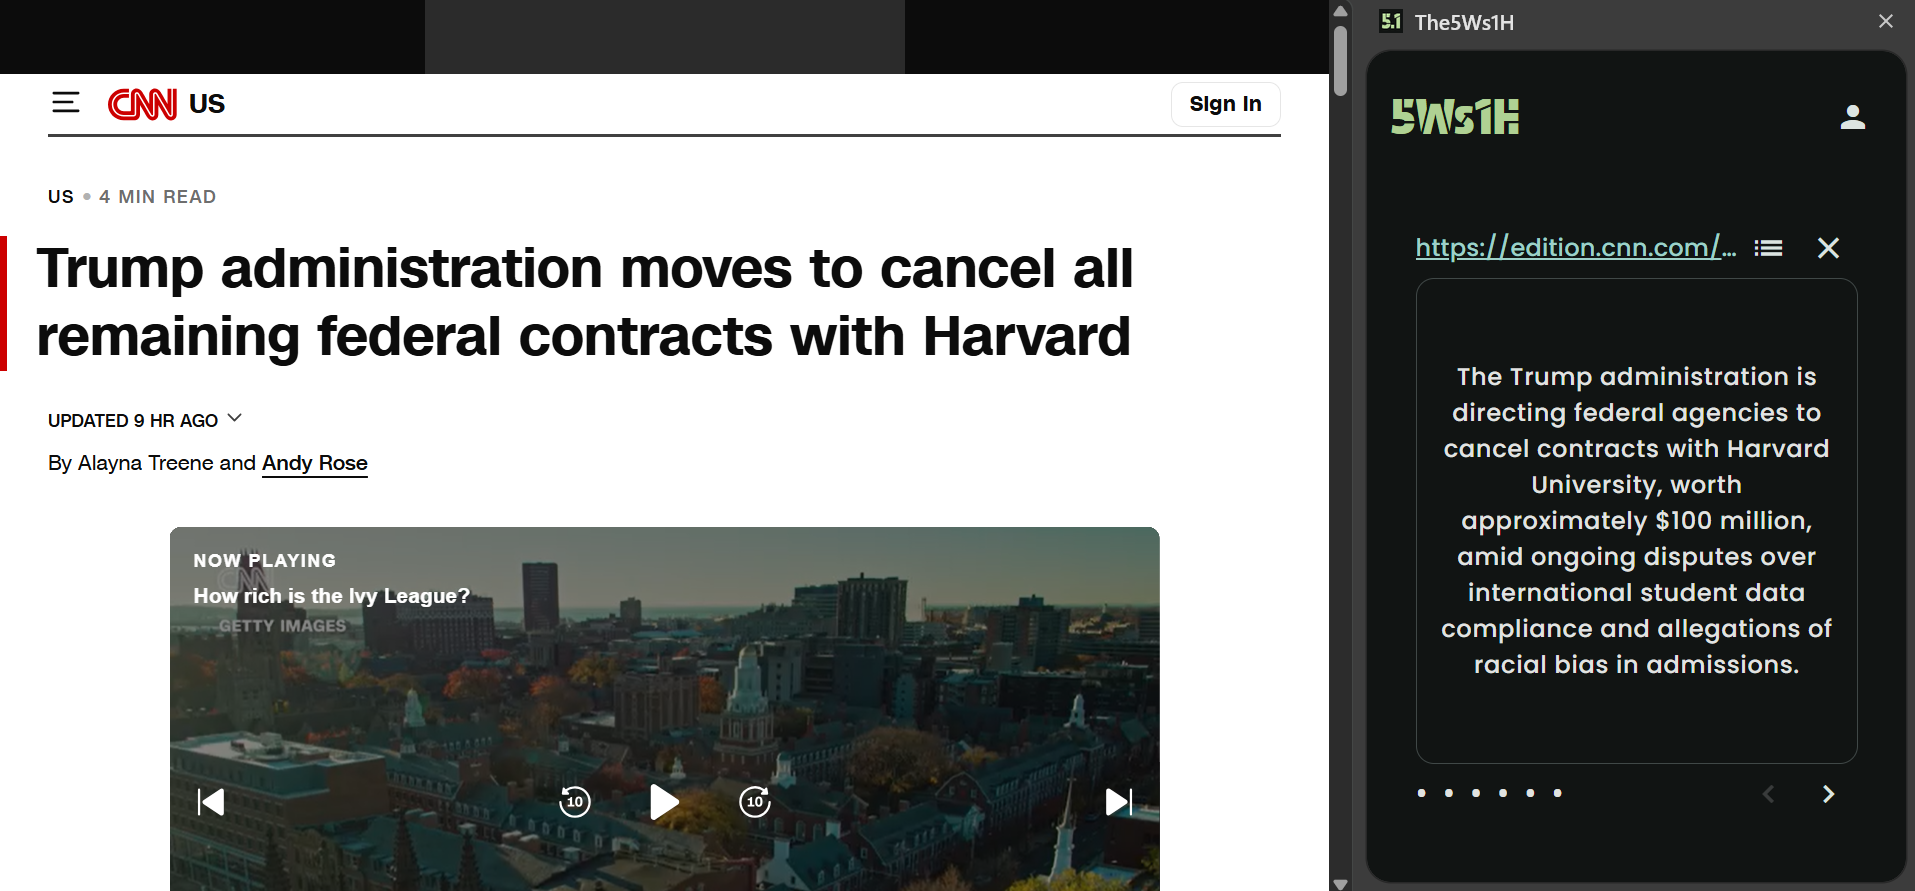Click the 'NOW PLAYING' label on video
The width and height of the screenshot is (1915, 891).
click(265, 561)
